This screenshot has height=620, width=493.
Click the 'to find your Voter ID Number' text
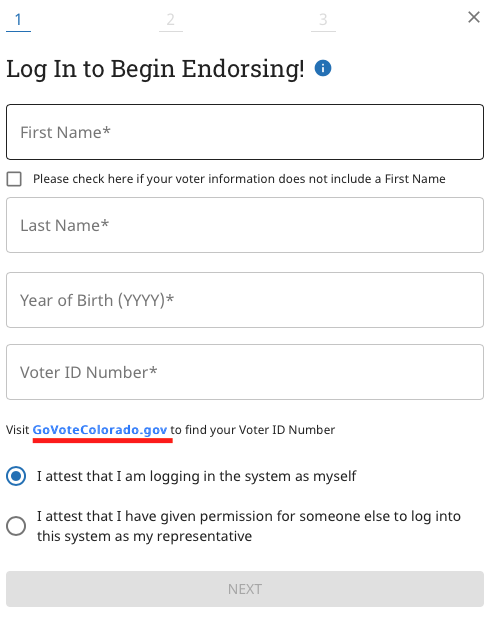253,430
